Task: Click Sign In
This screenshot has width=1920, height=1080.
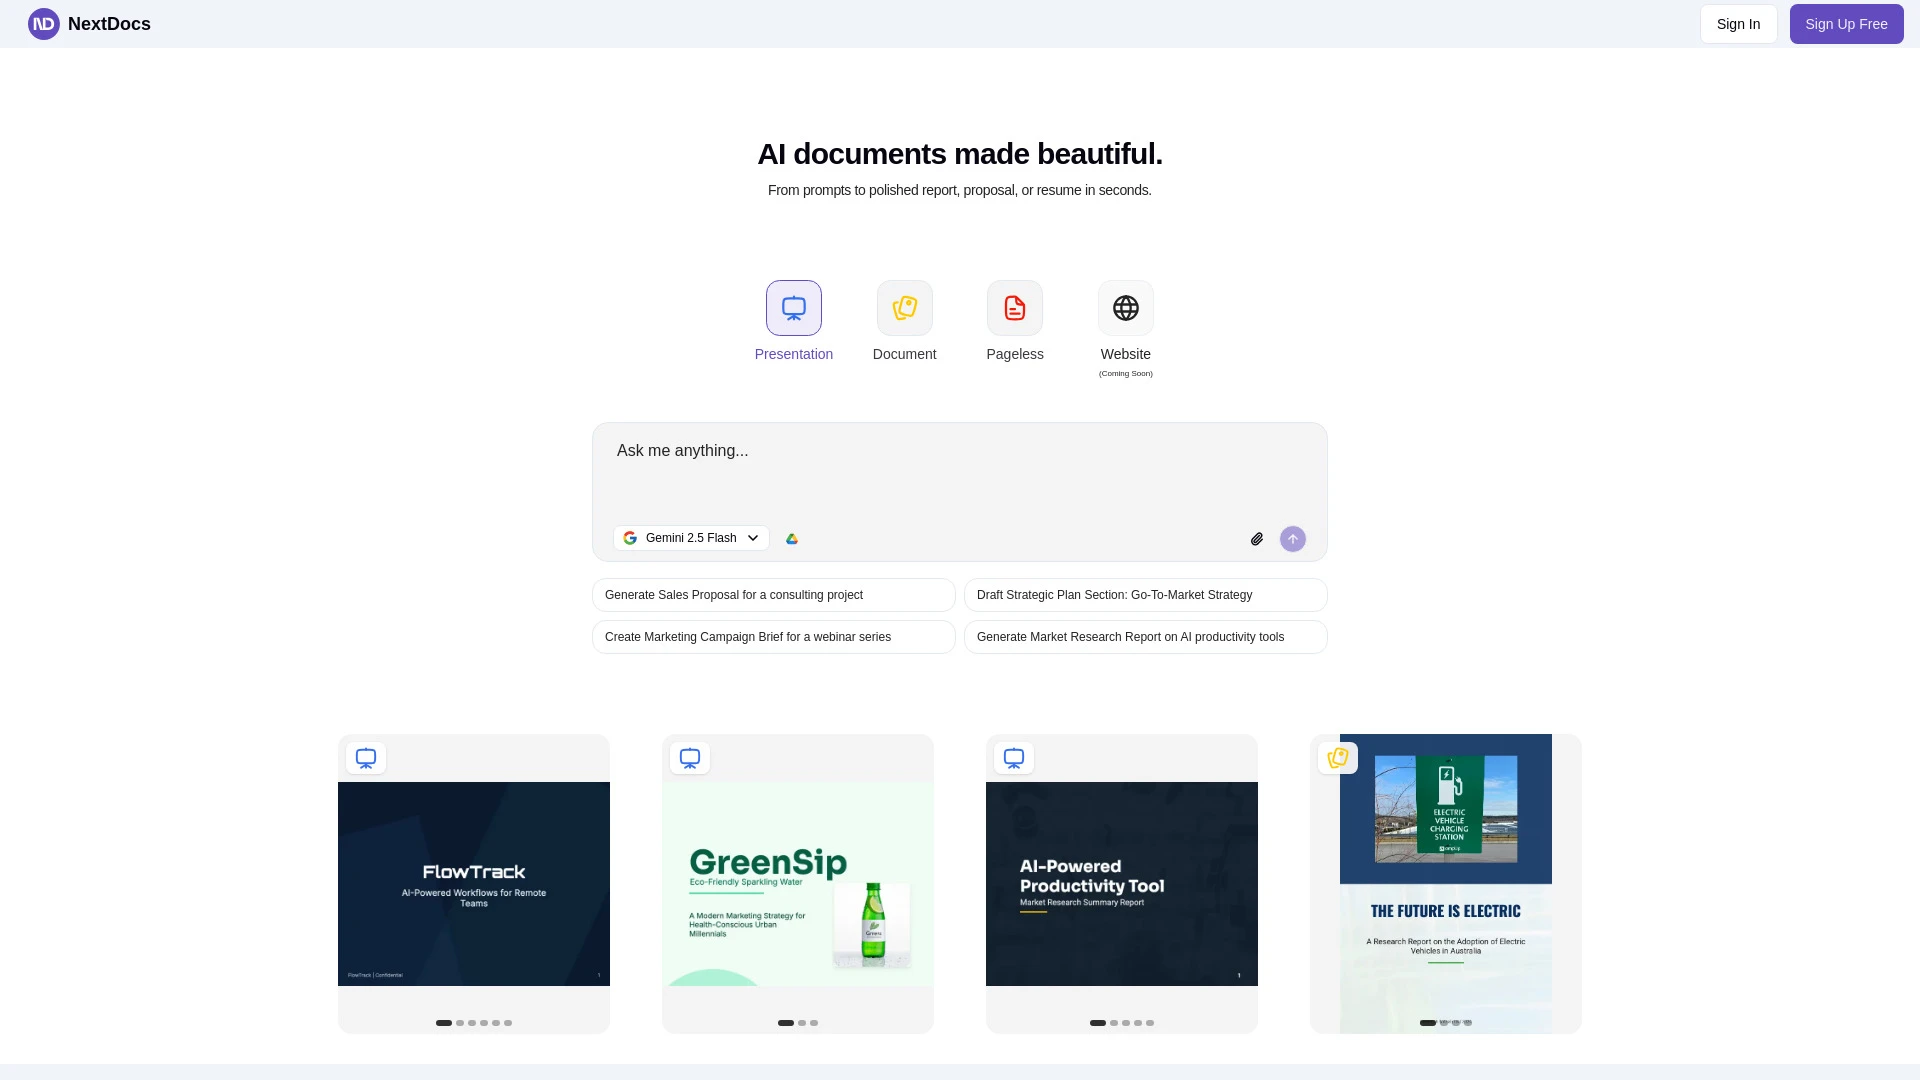Action: click(1738, 23)
